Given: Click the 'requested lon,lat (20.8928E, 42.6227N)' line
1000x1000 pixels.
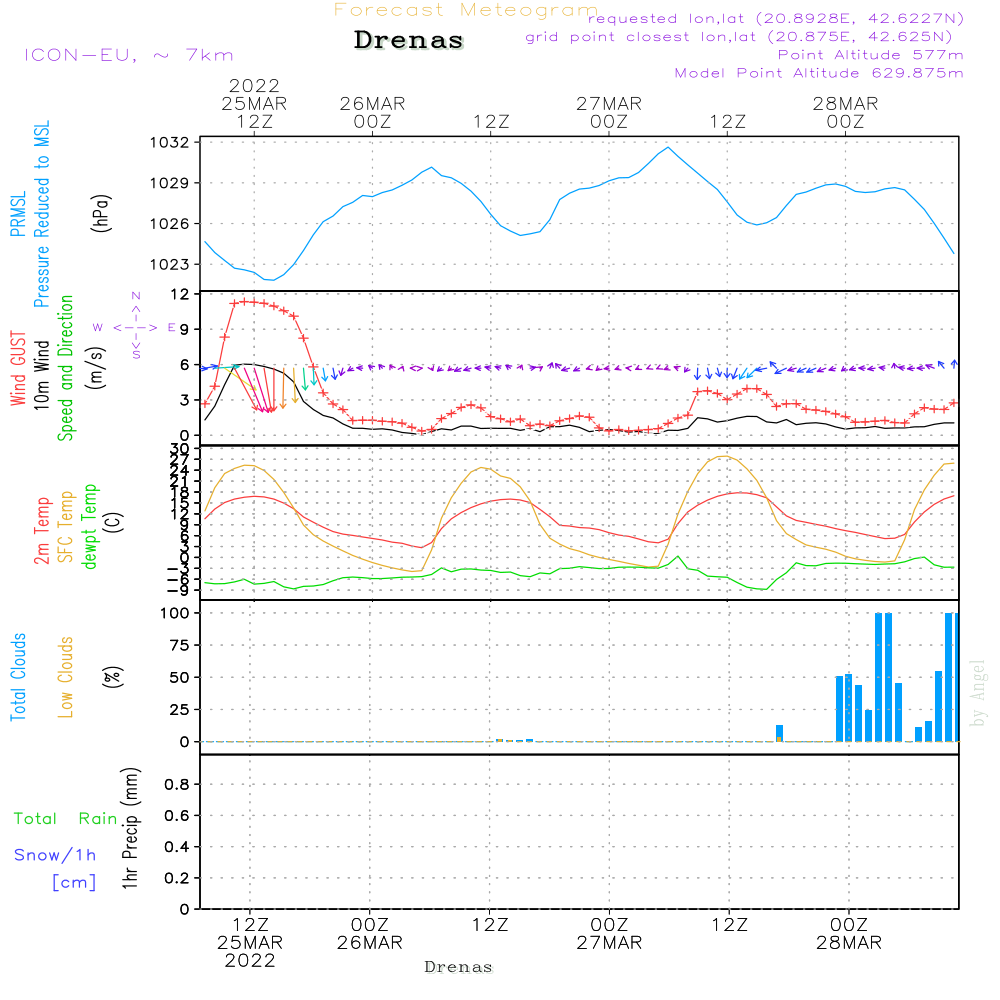Looking at the screenshot, I should pos(776,19).
